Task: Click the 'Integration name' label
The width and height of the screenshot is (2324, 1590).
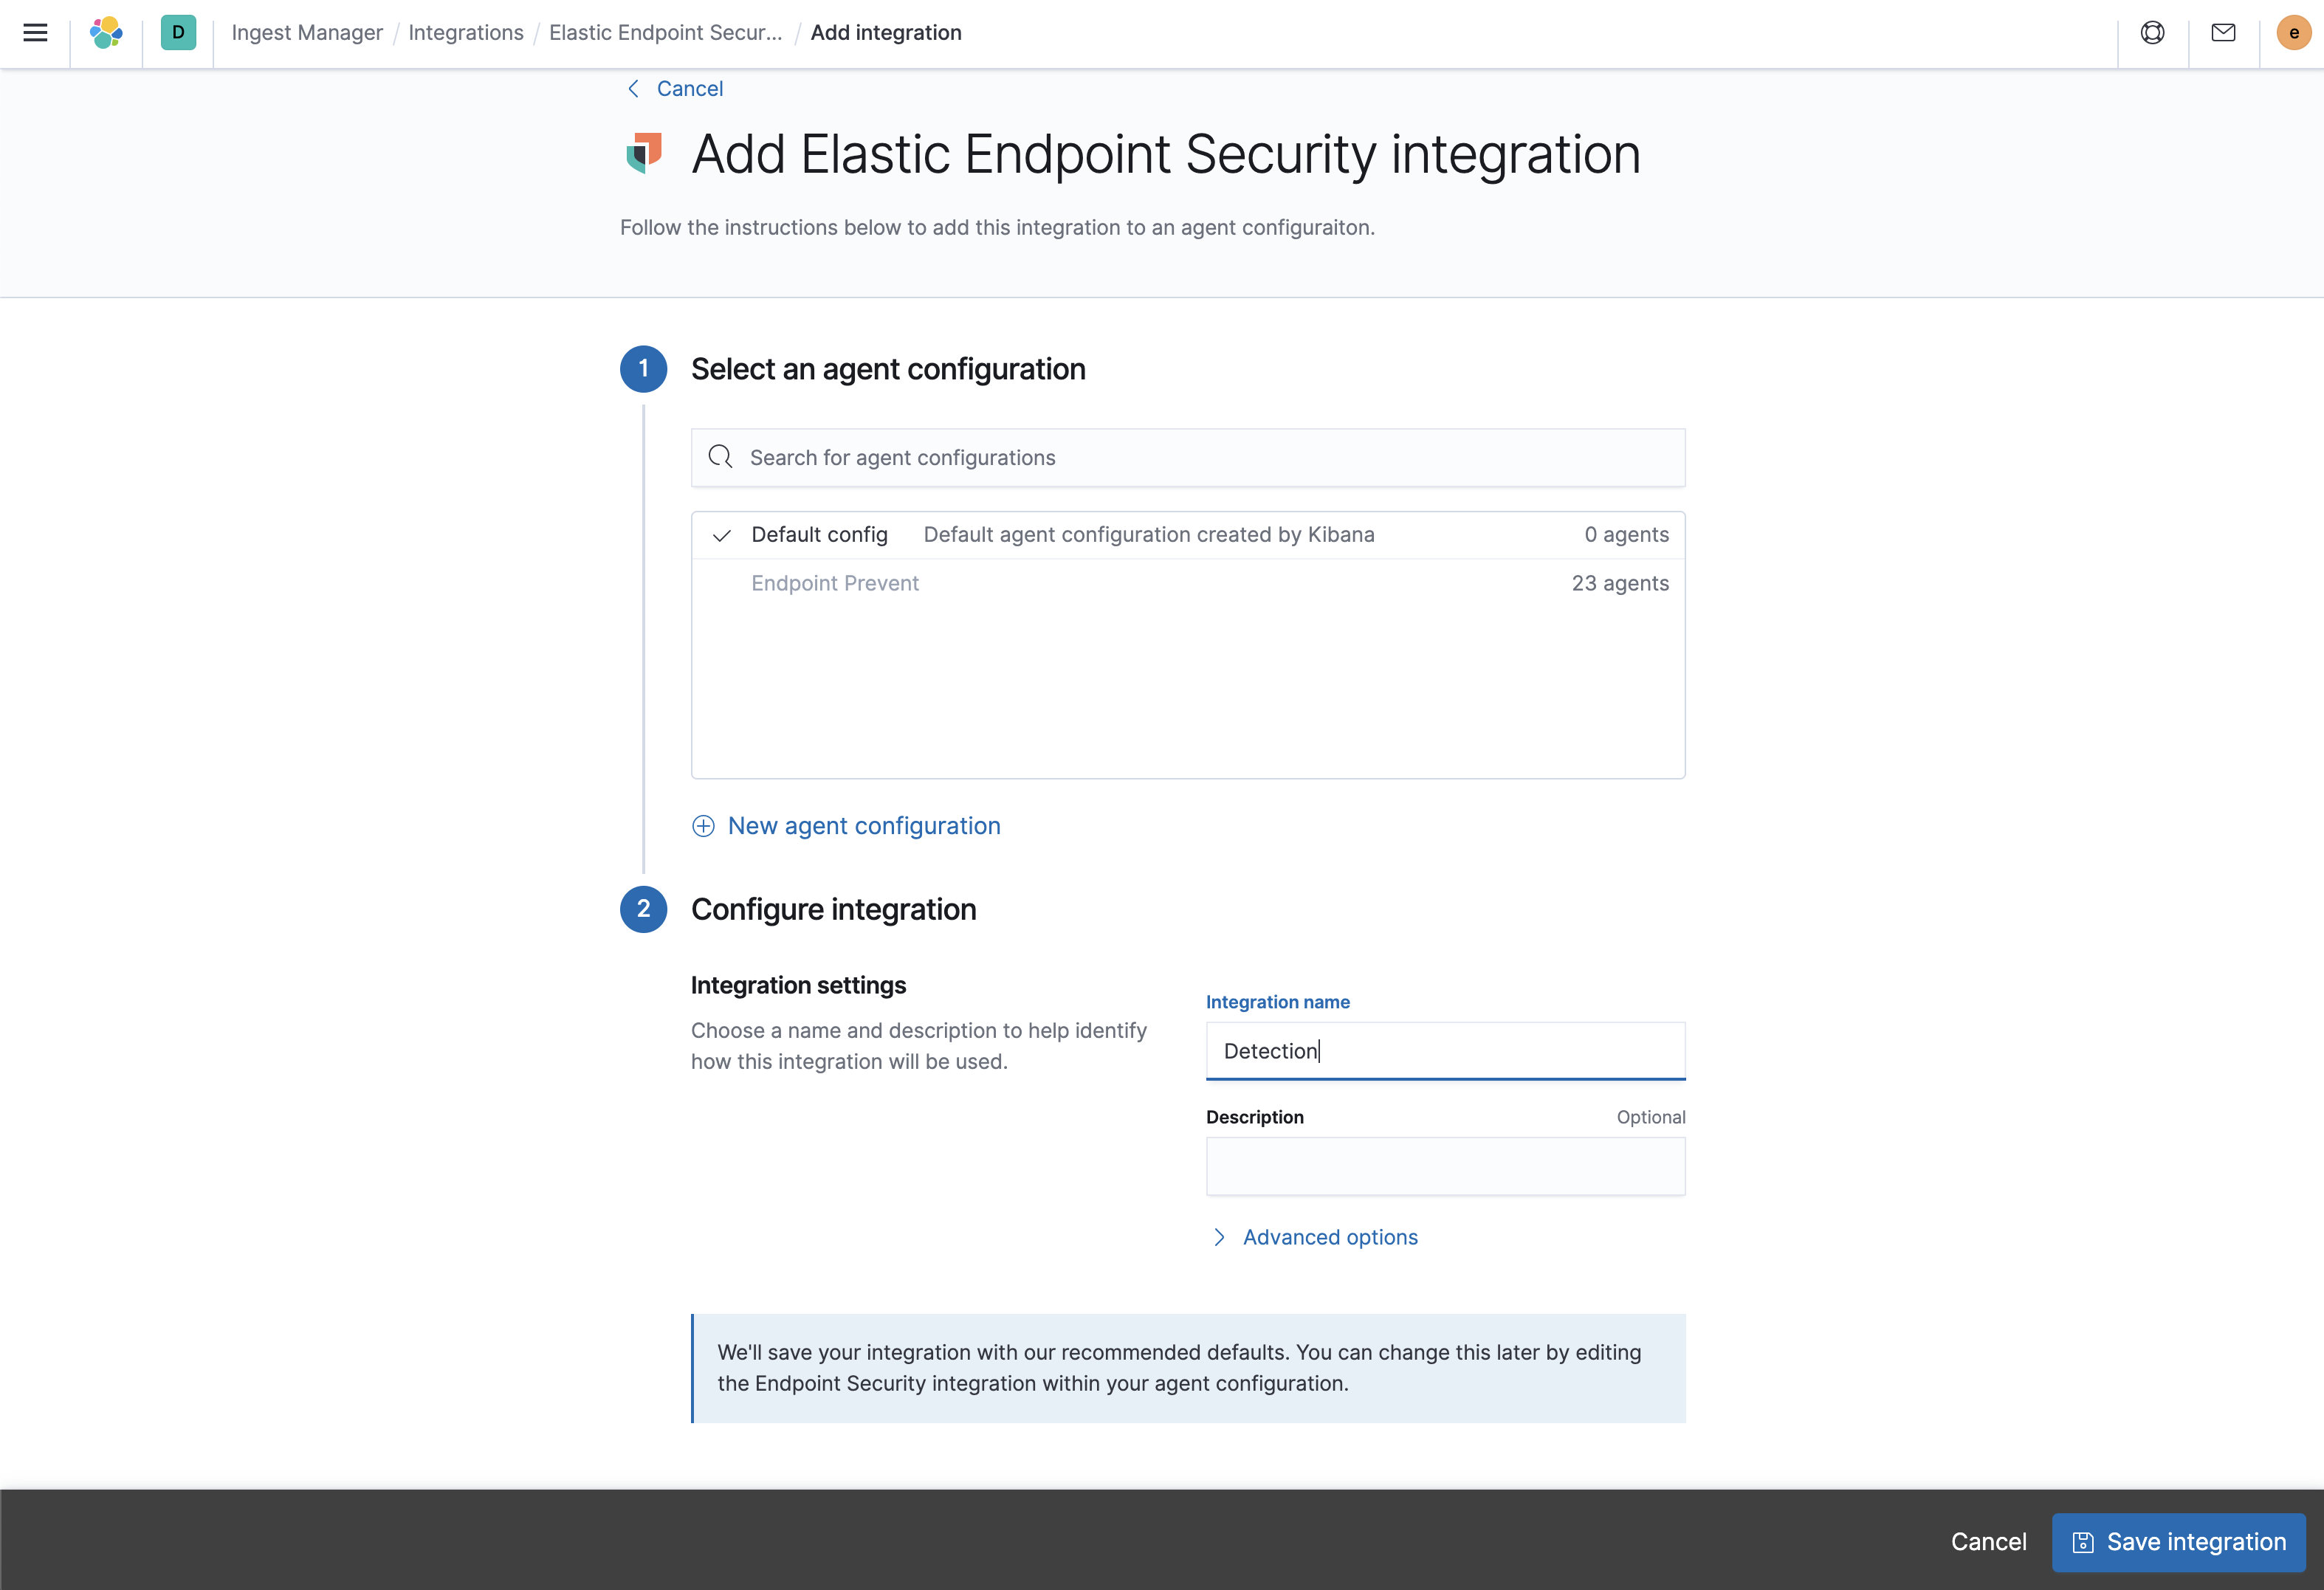Action: click(x=1277, y=1002)
